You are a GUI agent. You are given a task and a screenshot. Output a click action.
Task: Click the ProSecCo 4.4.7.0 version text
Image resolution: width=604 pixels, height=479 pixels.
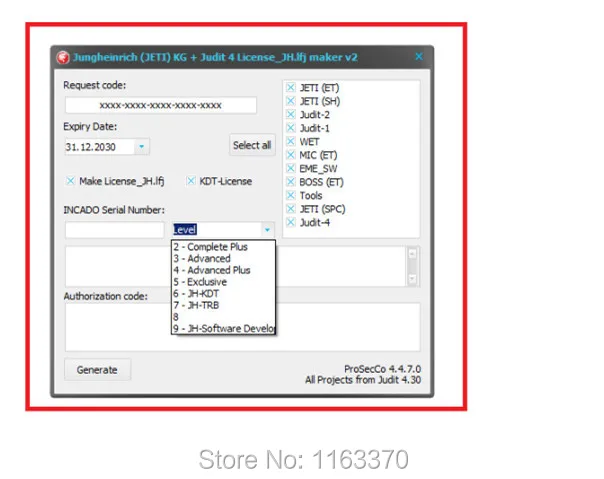click(383, 369)
